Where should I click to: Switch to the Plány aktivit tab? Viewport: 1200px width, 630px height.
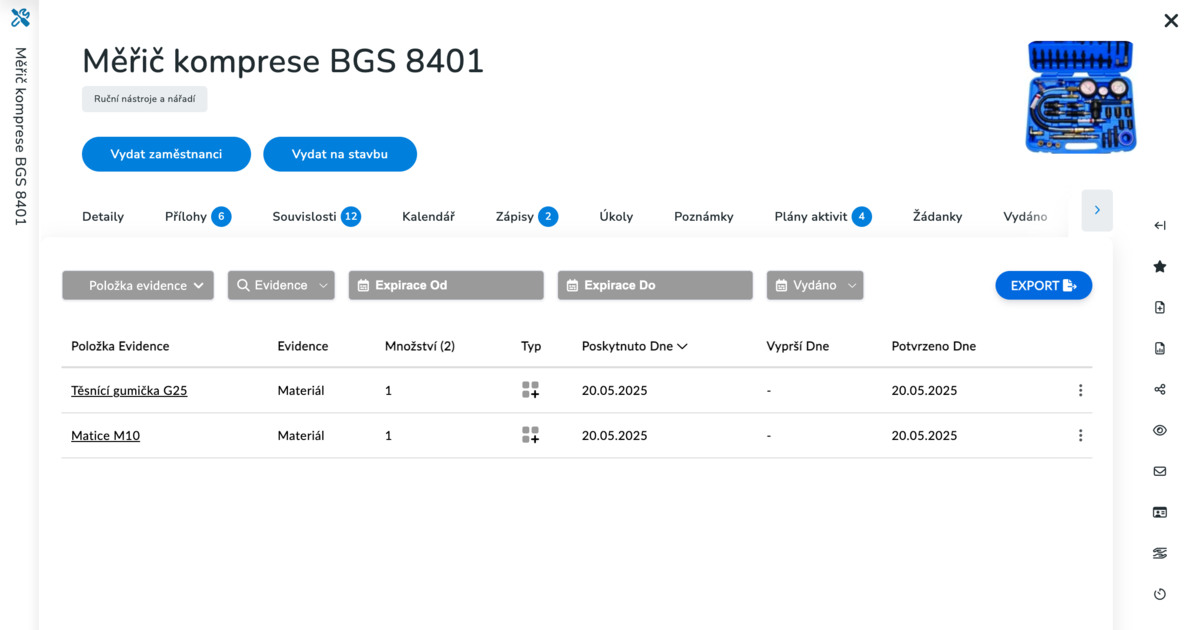[x=823, y=216]
